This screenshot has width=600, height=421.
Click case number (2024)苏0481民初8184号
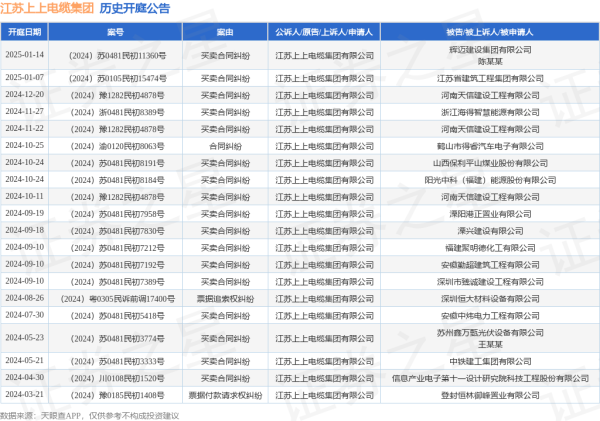coord(117,180)
